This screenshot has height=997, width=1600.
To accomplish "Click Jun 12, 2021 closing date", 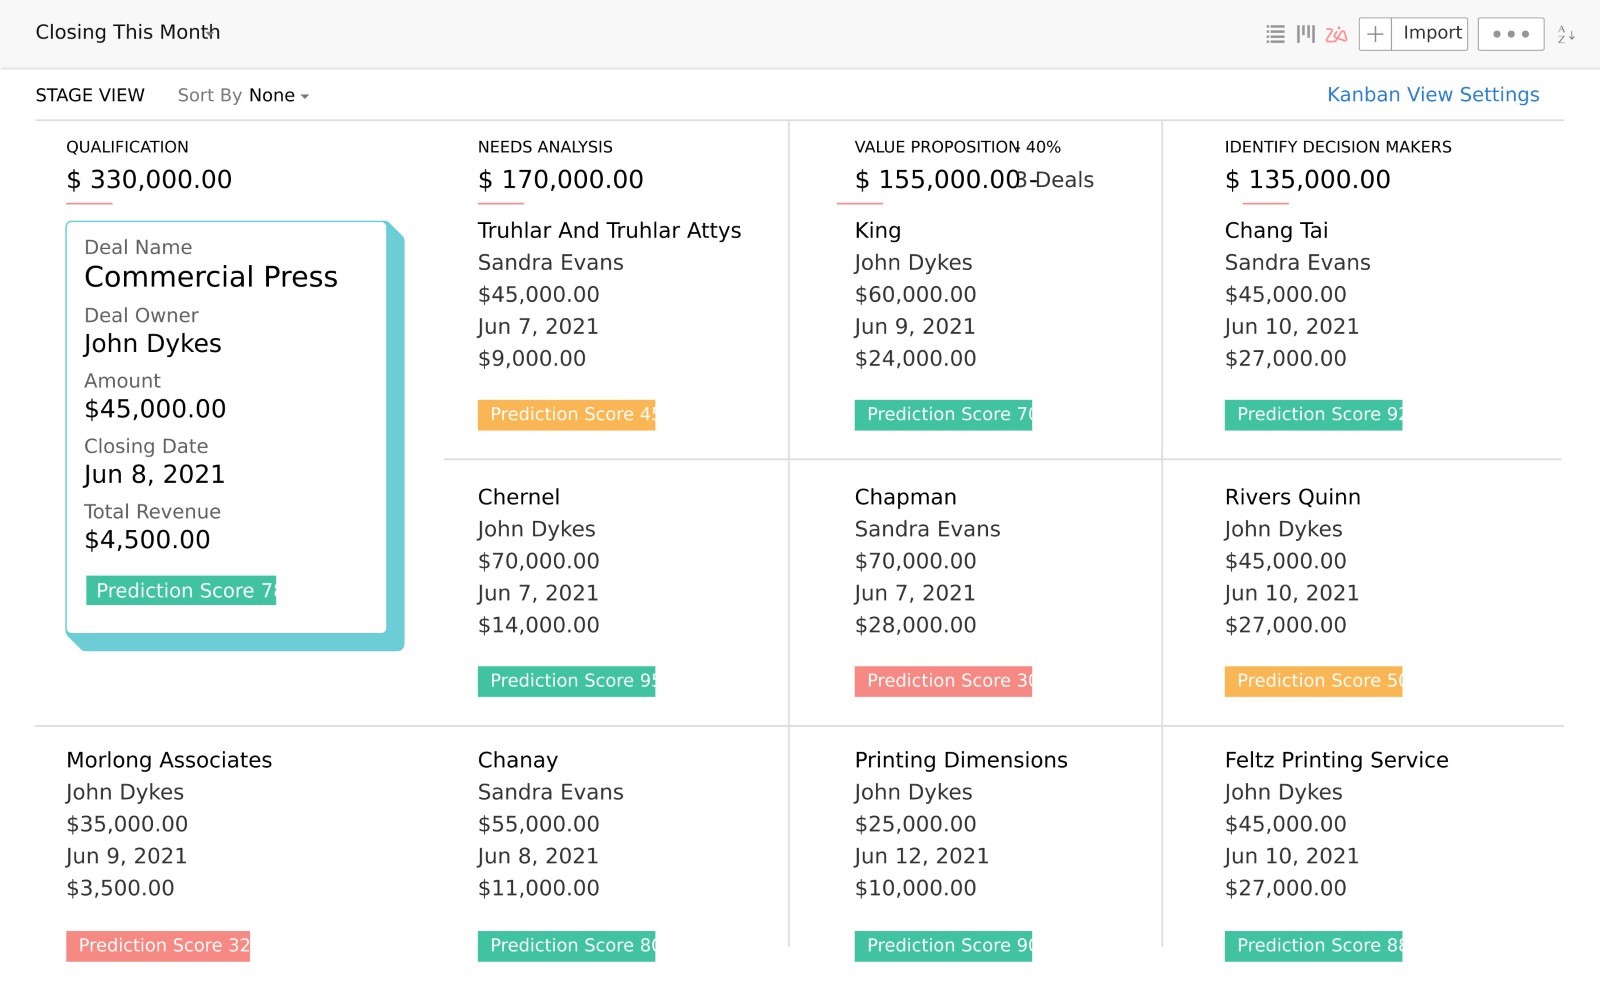I will coord(921,856).
